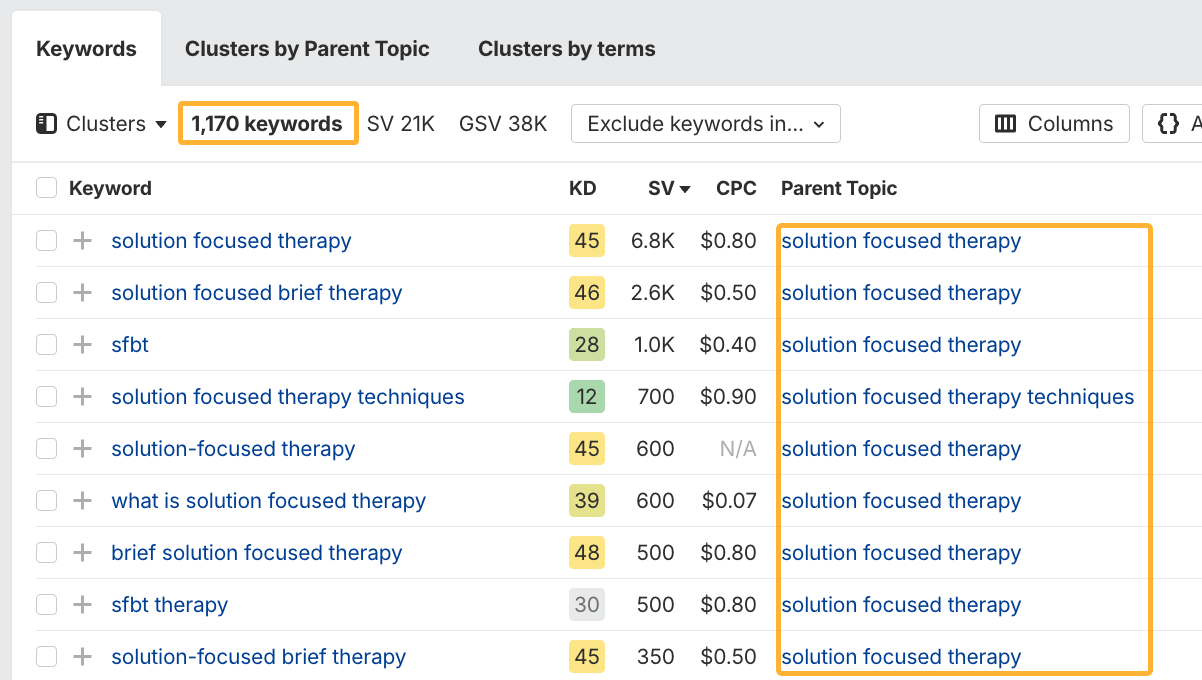The width and height of the screenshot is (1202, 680).
Task: Click the curly braces API icon
Action: [1168, 124]
